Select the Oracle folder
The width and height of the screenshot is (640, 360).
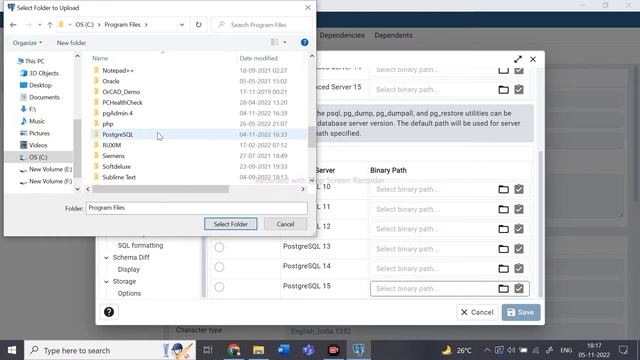tap(111, 81)
